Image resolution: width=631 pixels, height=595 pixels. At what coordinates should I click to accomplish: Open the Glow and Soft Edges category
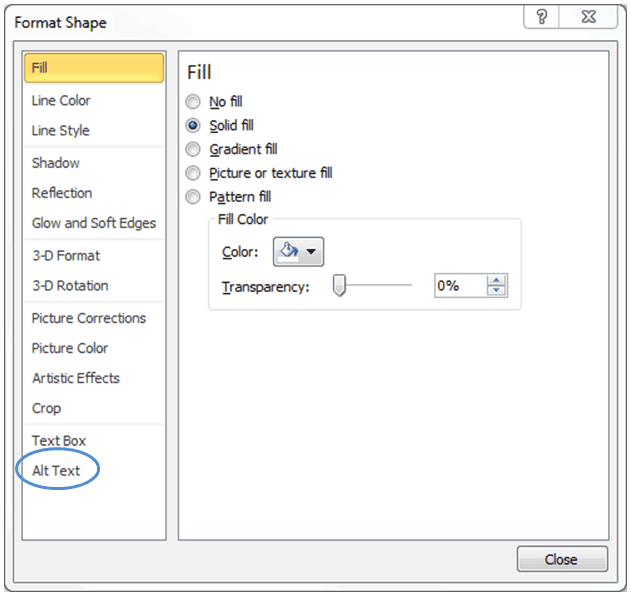coord(94,223)
